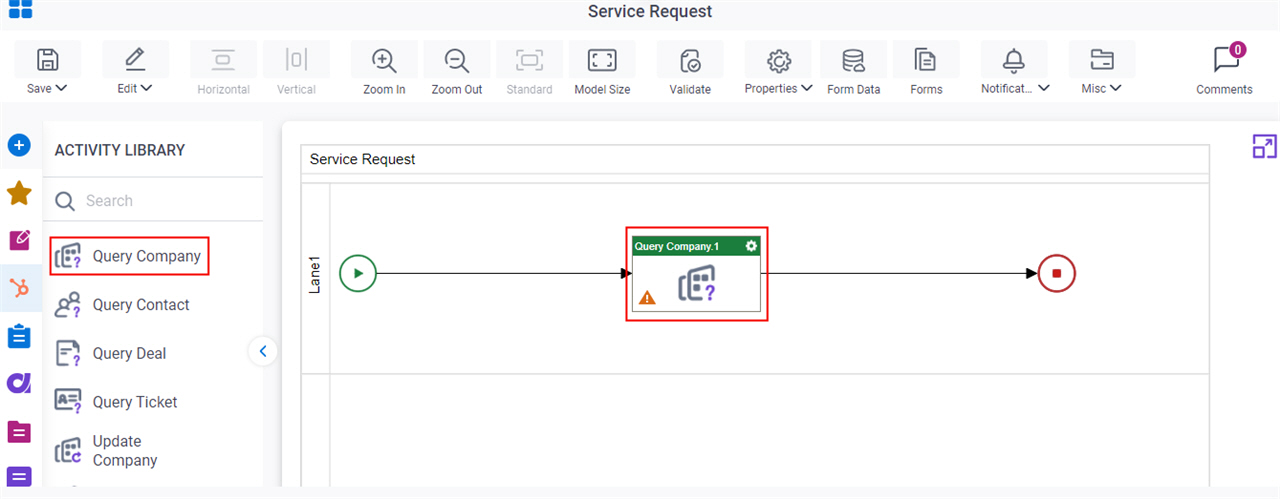This screenshot has width=1280, height=499.
Task: Click the ACTIVITY LIBRARY heading
Action: click(120, 150)
